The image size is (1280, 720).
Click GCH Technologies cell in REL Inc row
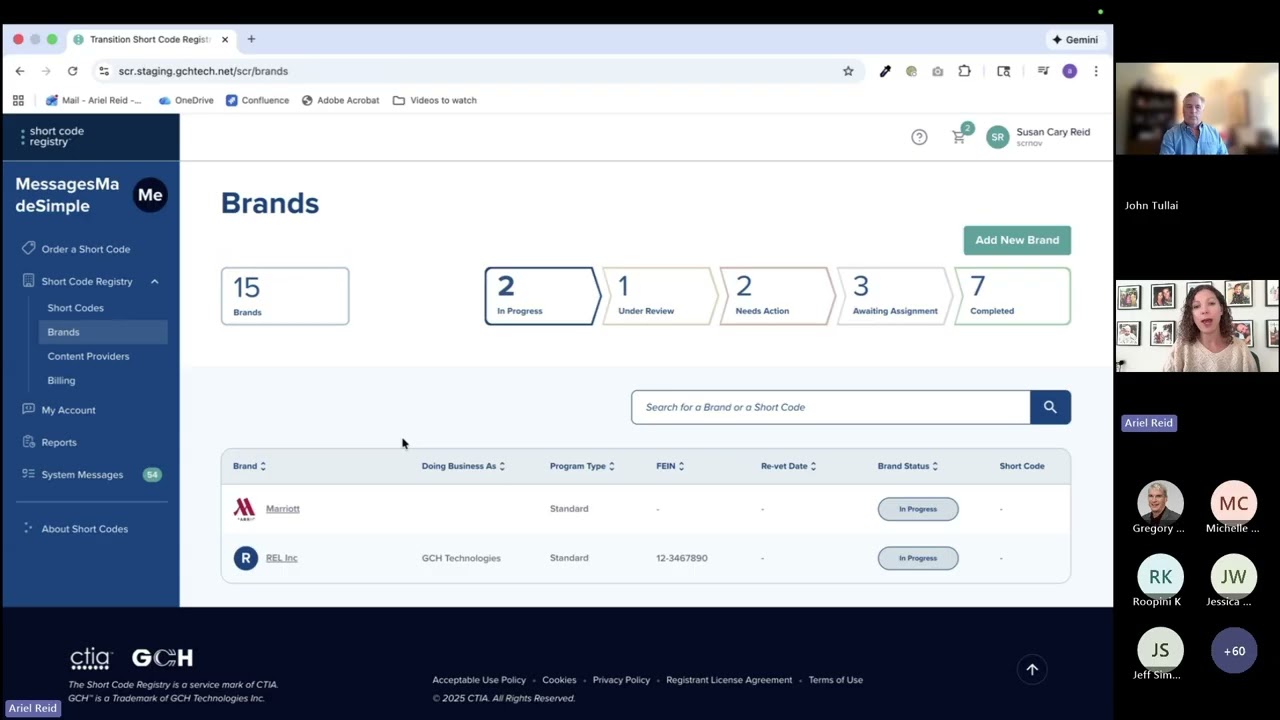pos(461,558)
